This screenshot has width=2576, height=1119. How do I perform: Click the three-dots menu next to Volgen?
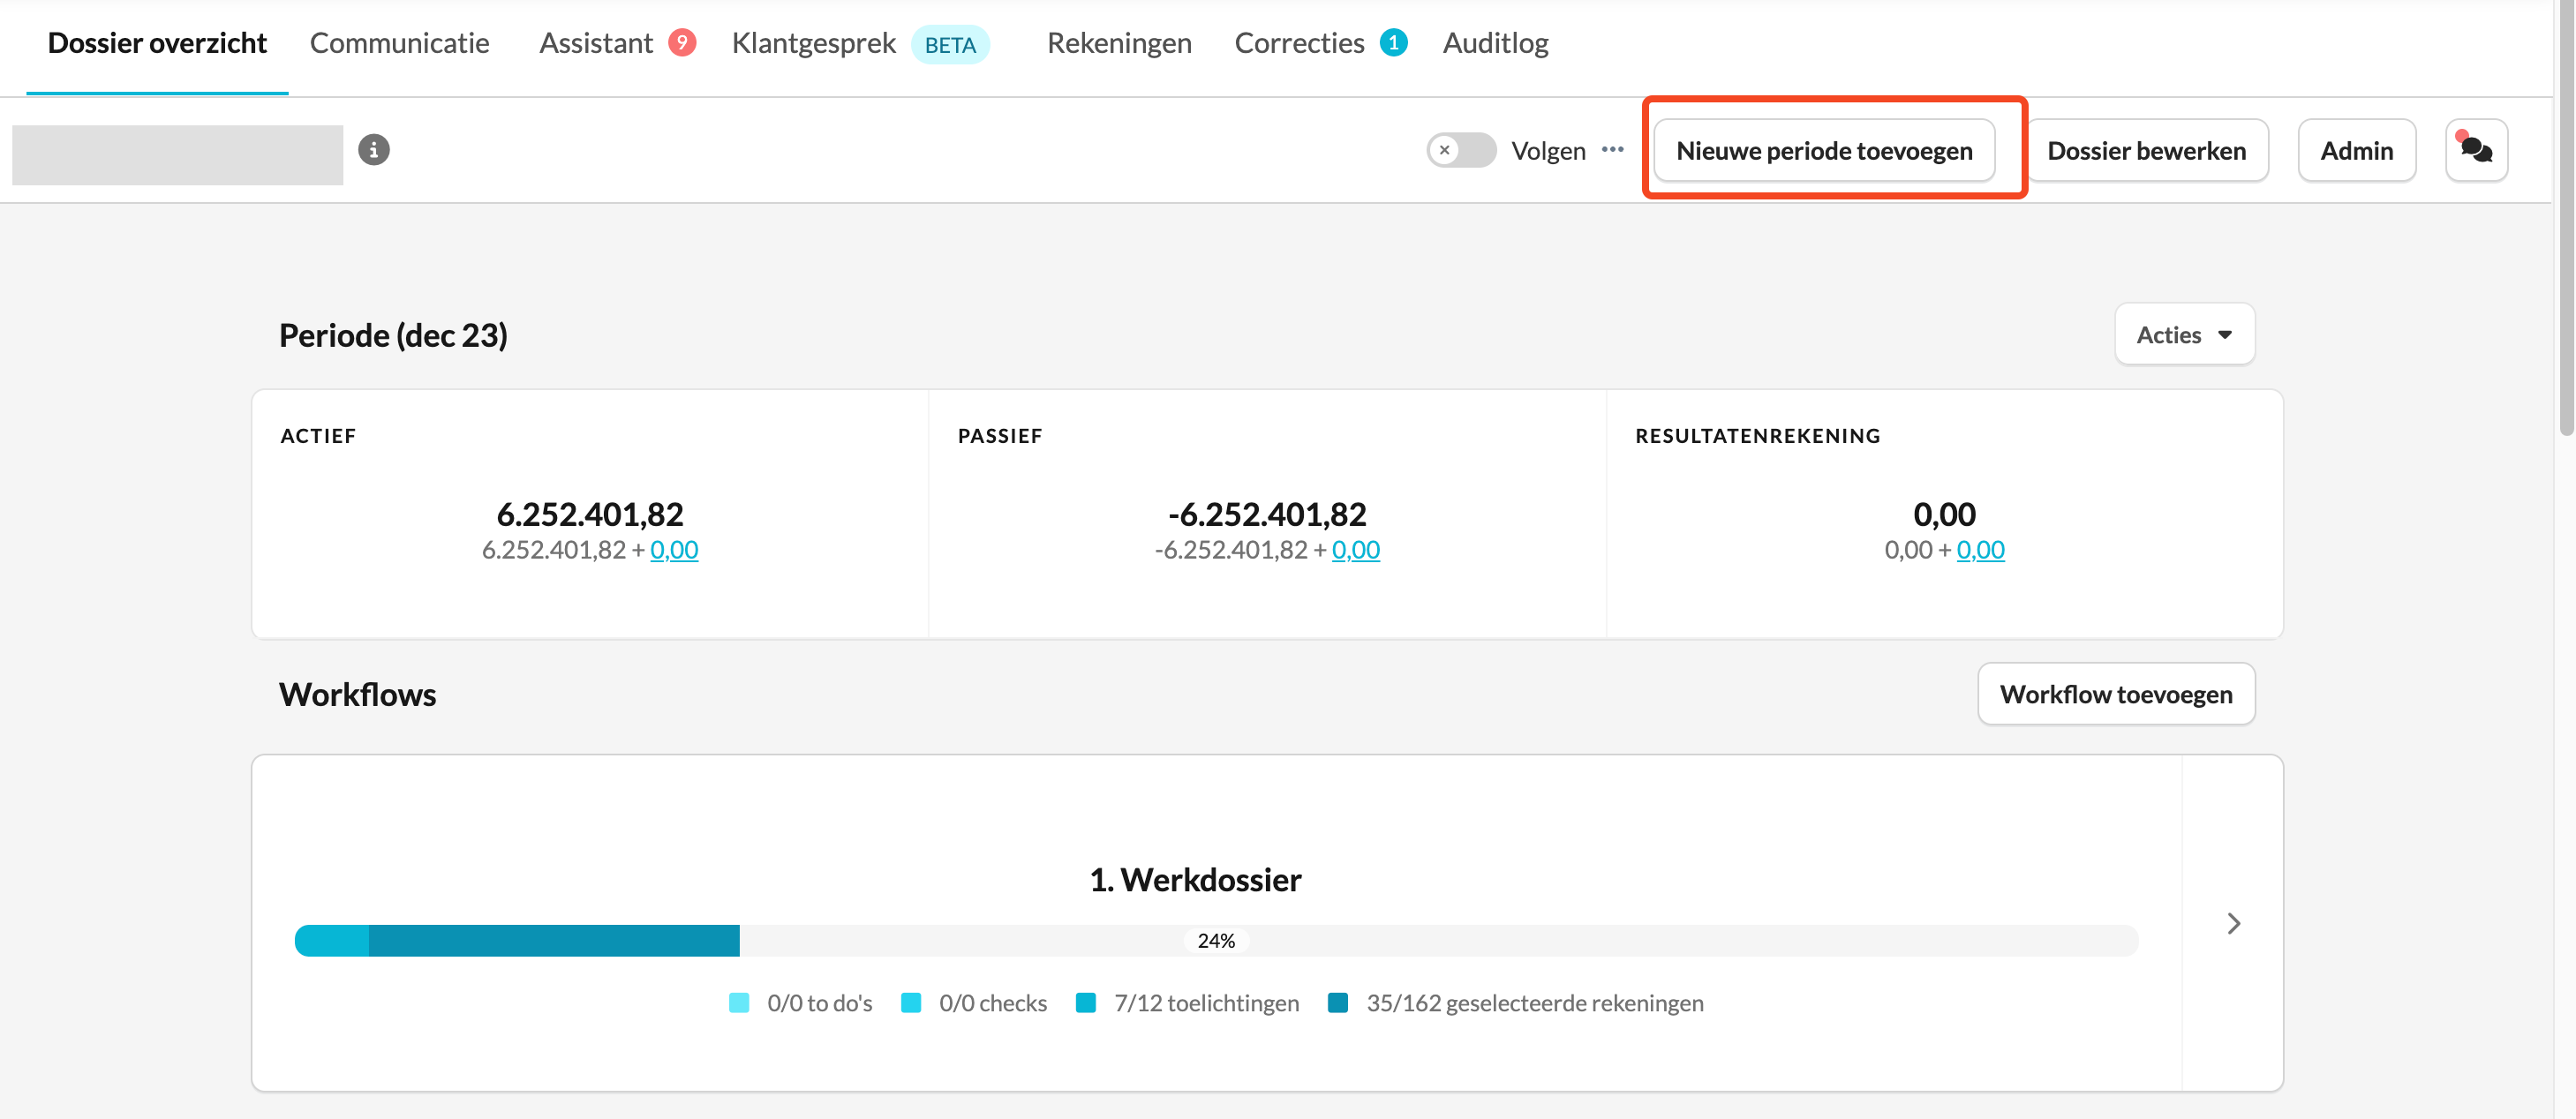pyautogui.click(x=1612, y=150)
